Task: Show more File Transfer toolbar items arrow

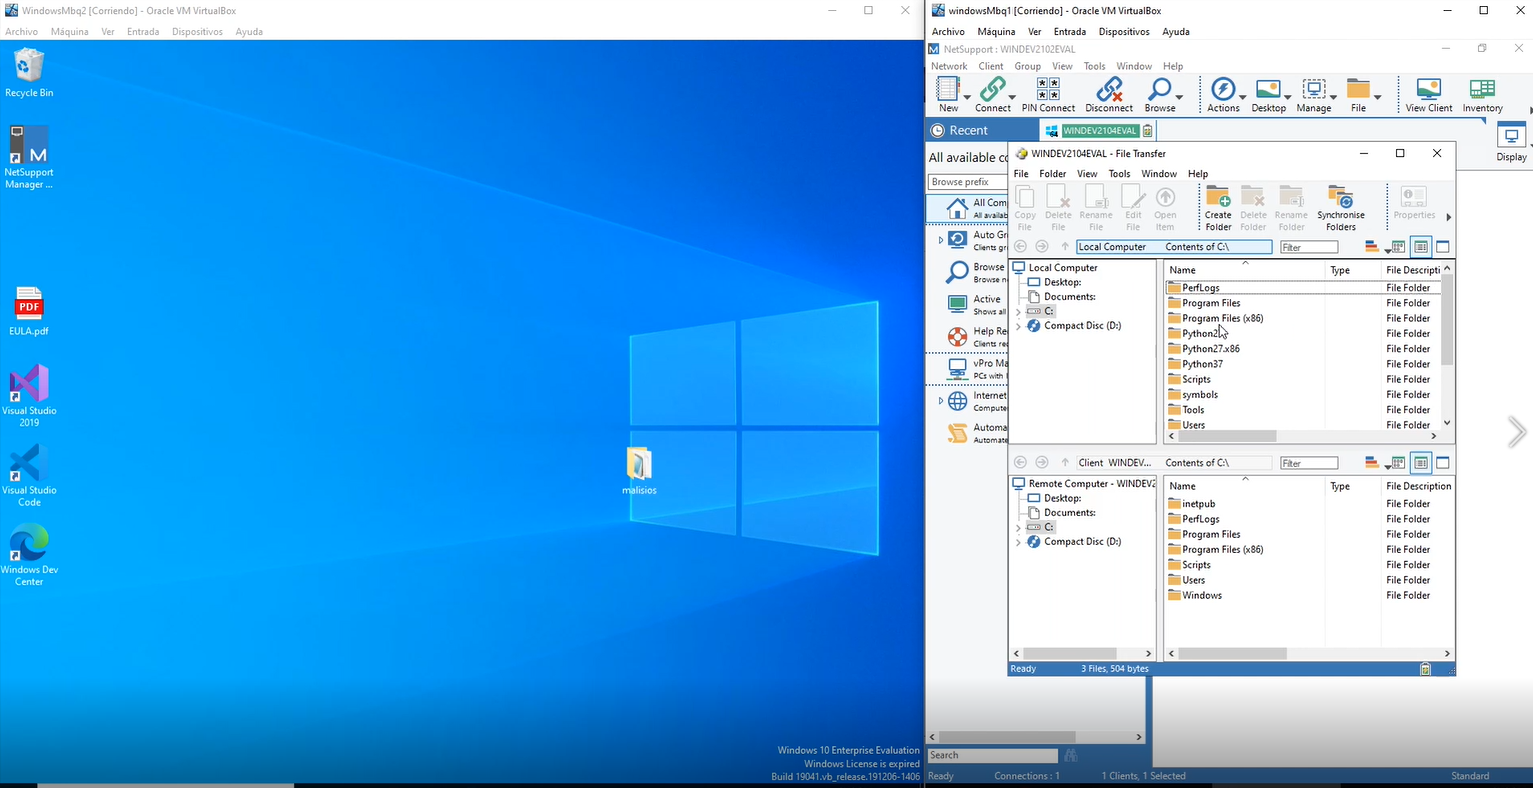Action: (1448, 217)
